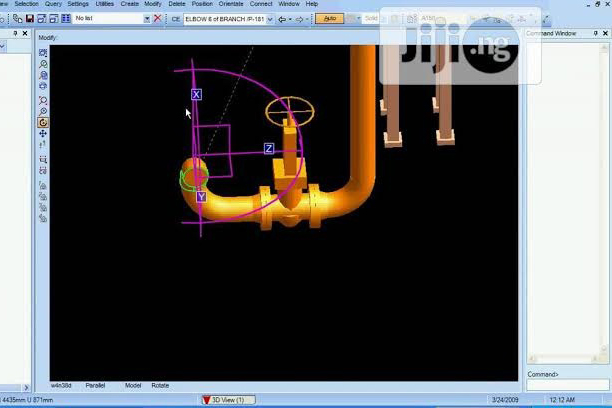Click the zoom to selection magnifier icon
The width and height of the screenshot is (612, 408).
click(43, 64)
